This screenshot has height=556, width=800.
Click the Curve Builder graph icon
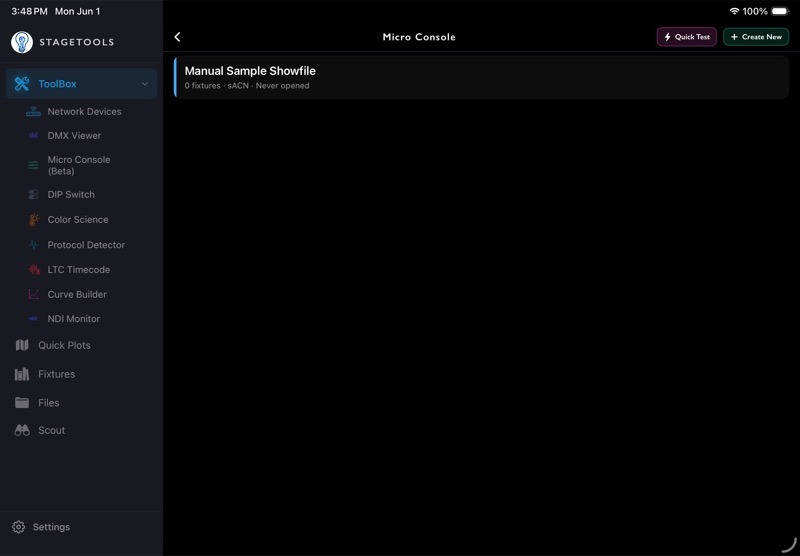(34, 294)
